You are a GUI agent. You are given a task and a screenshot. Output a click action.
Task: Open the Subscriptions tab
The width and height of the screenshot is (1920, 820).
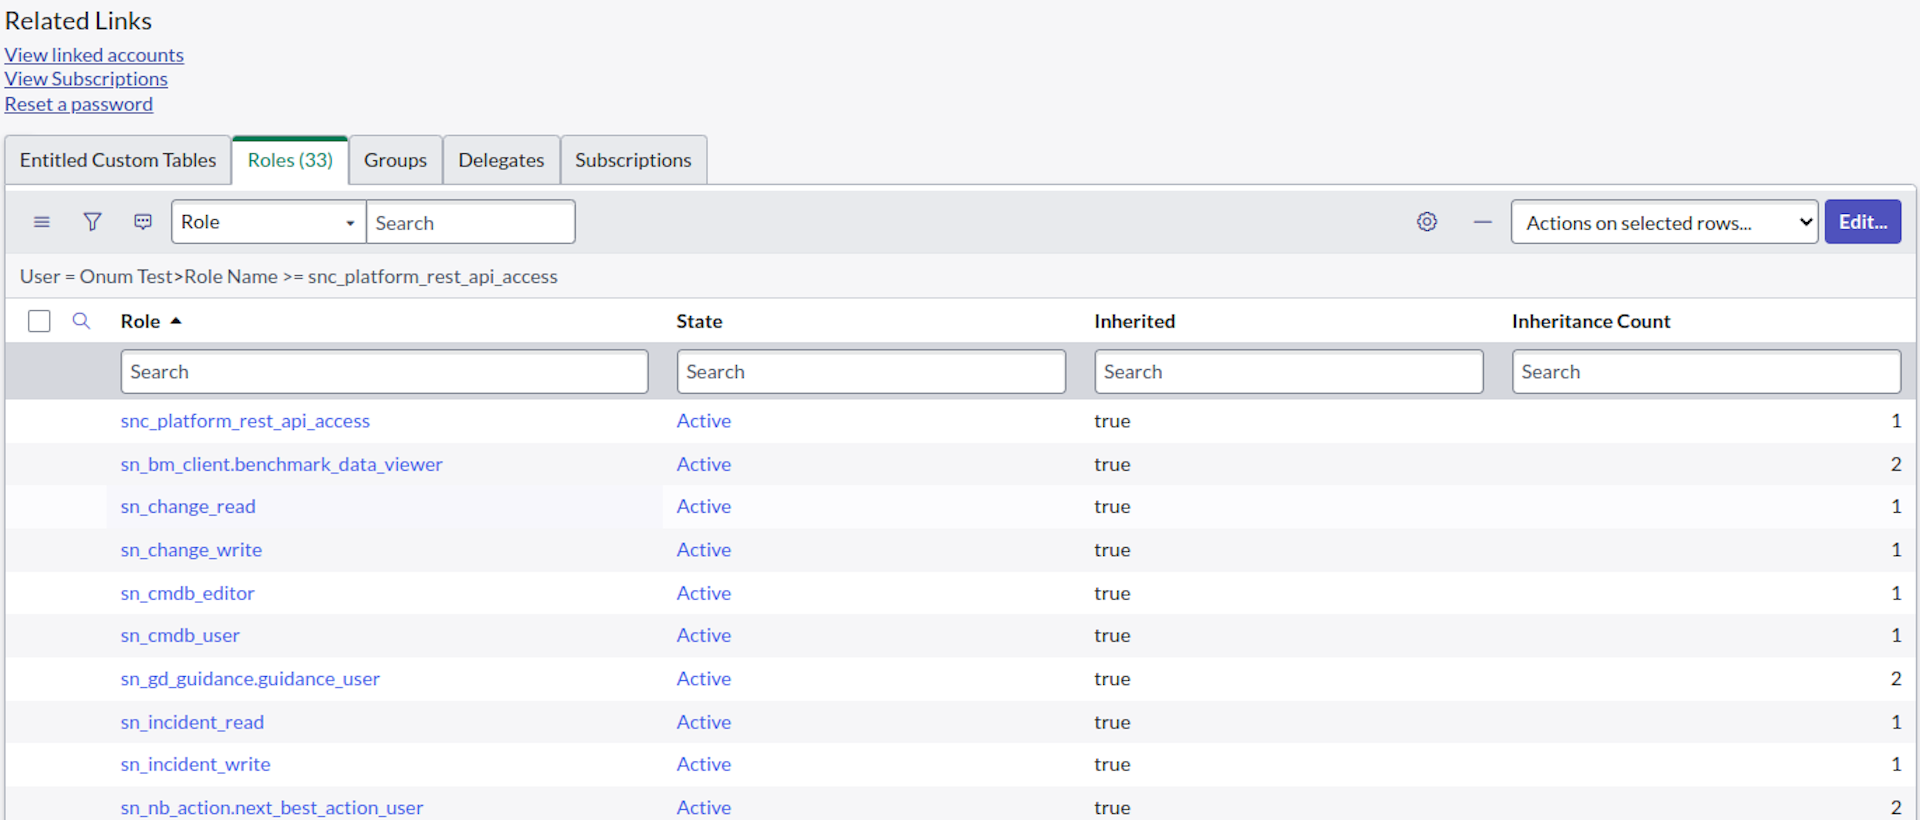[633, 160]
